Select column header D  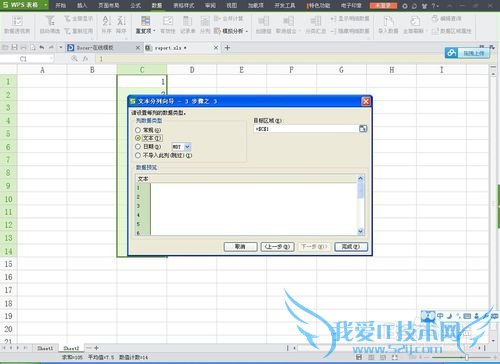(192, 70)
